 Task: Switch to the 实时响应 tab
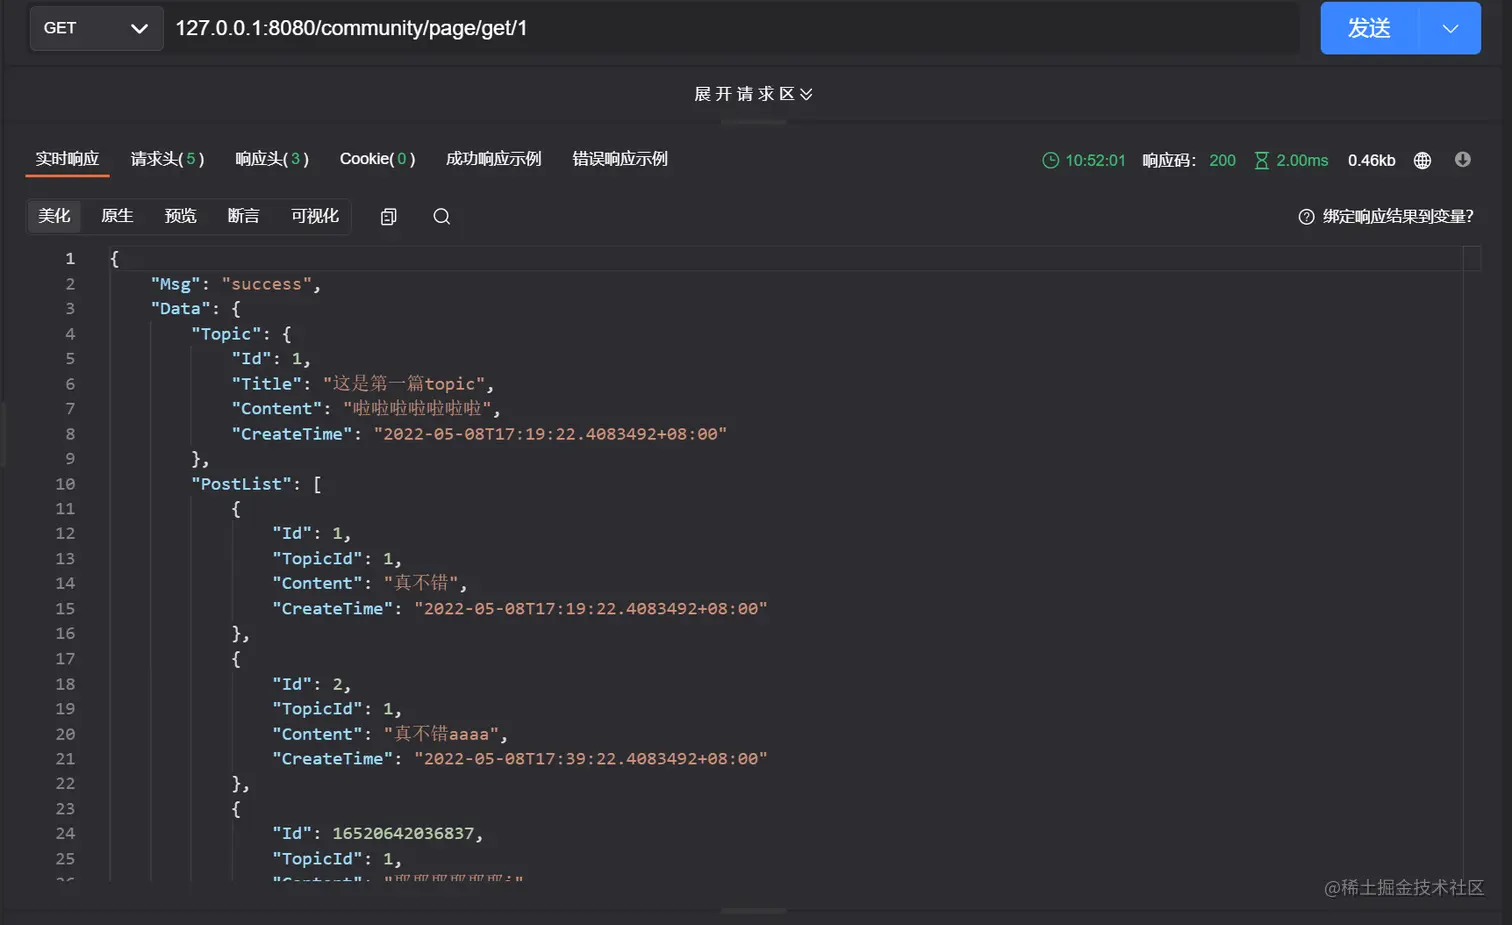click(67, 159)
